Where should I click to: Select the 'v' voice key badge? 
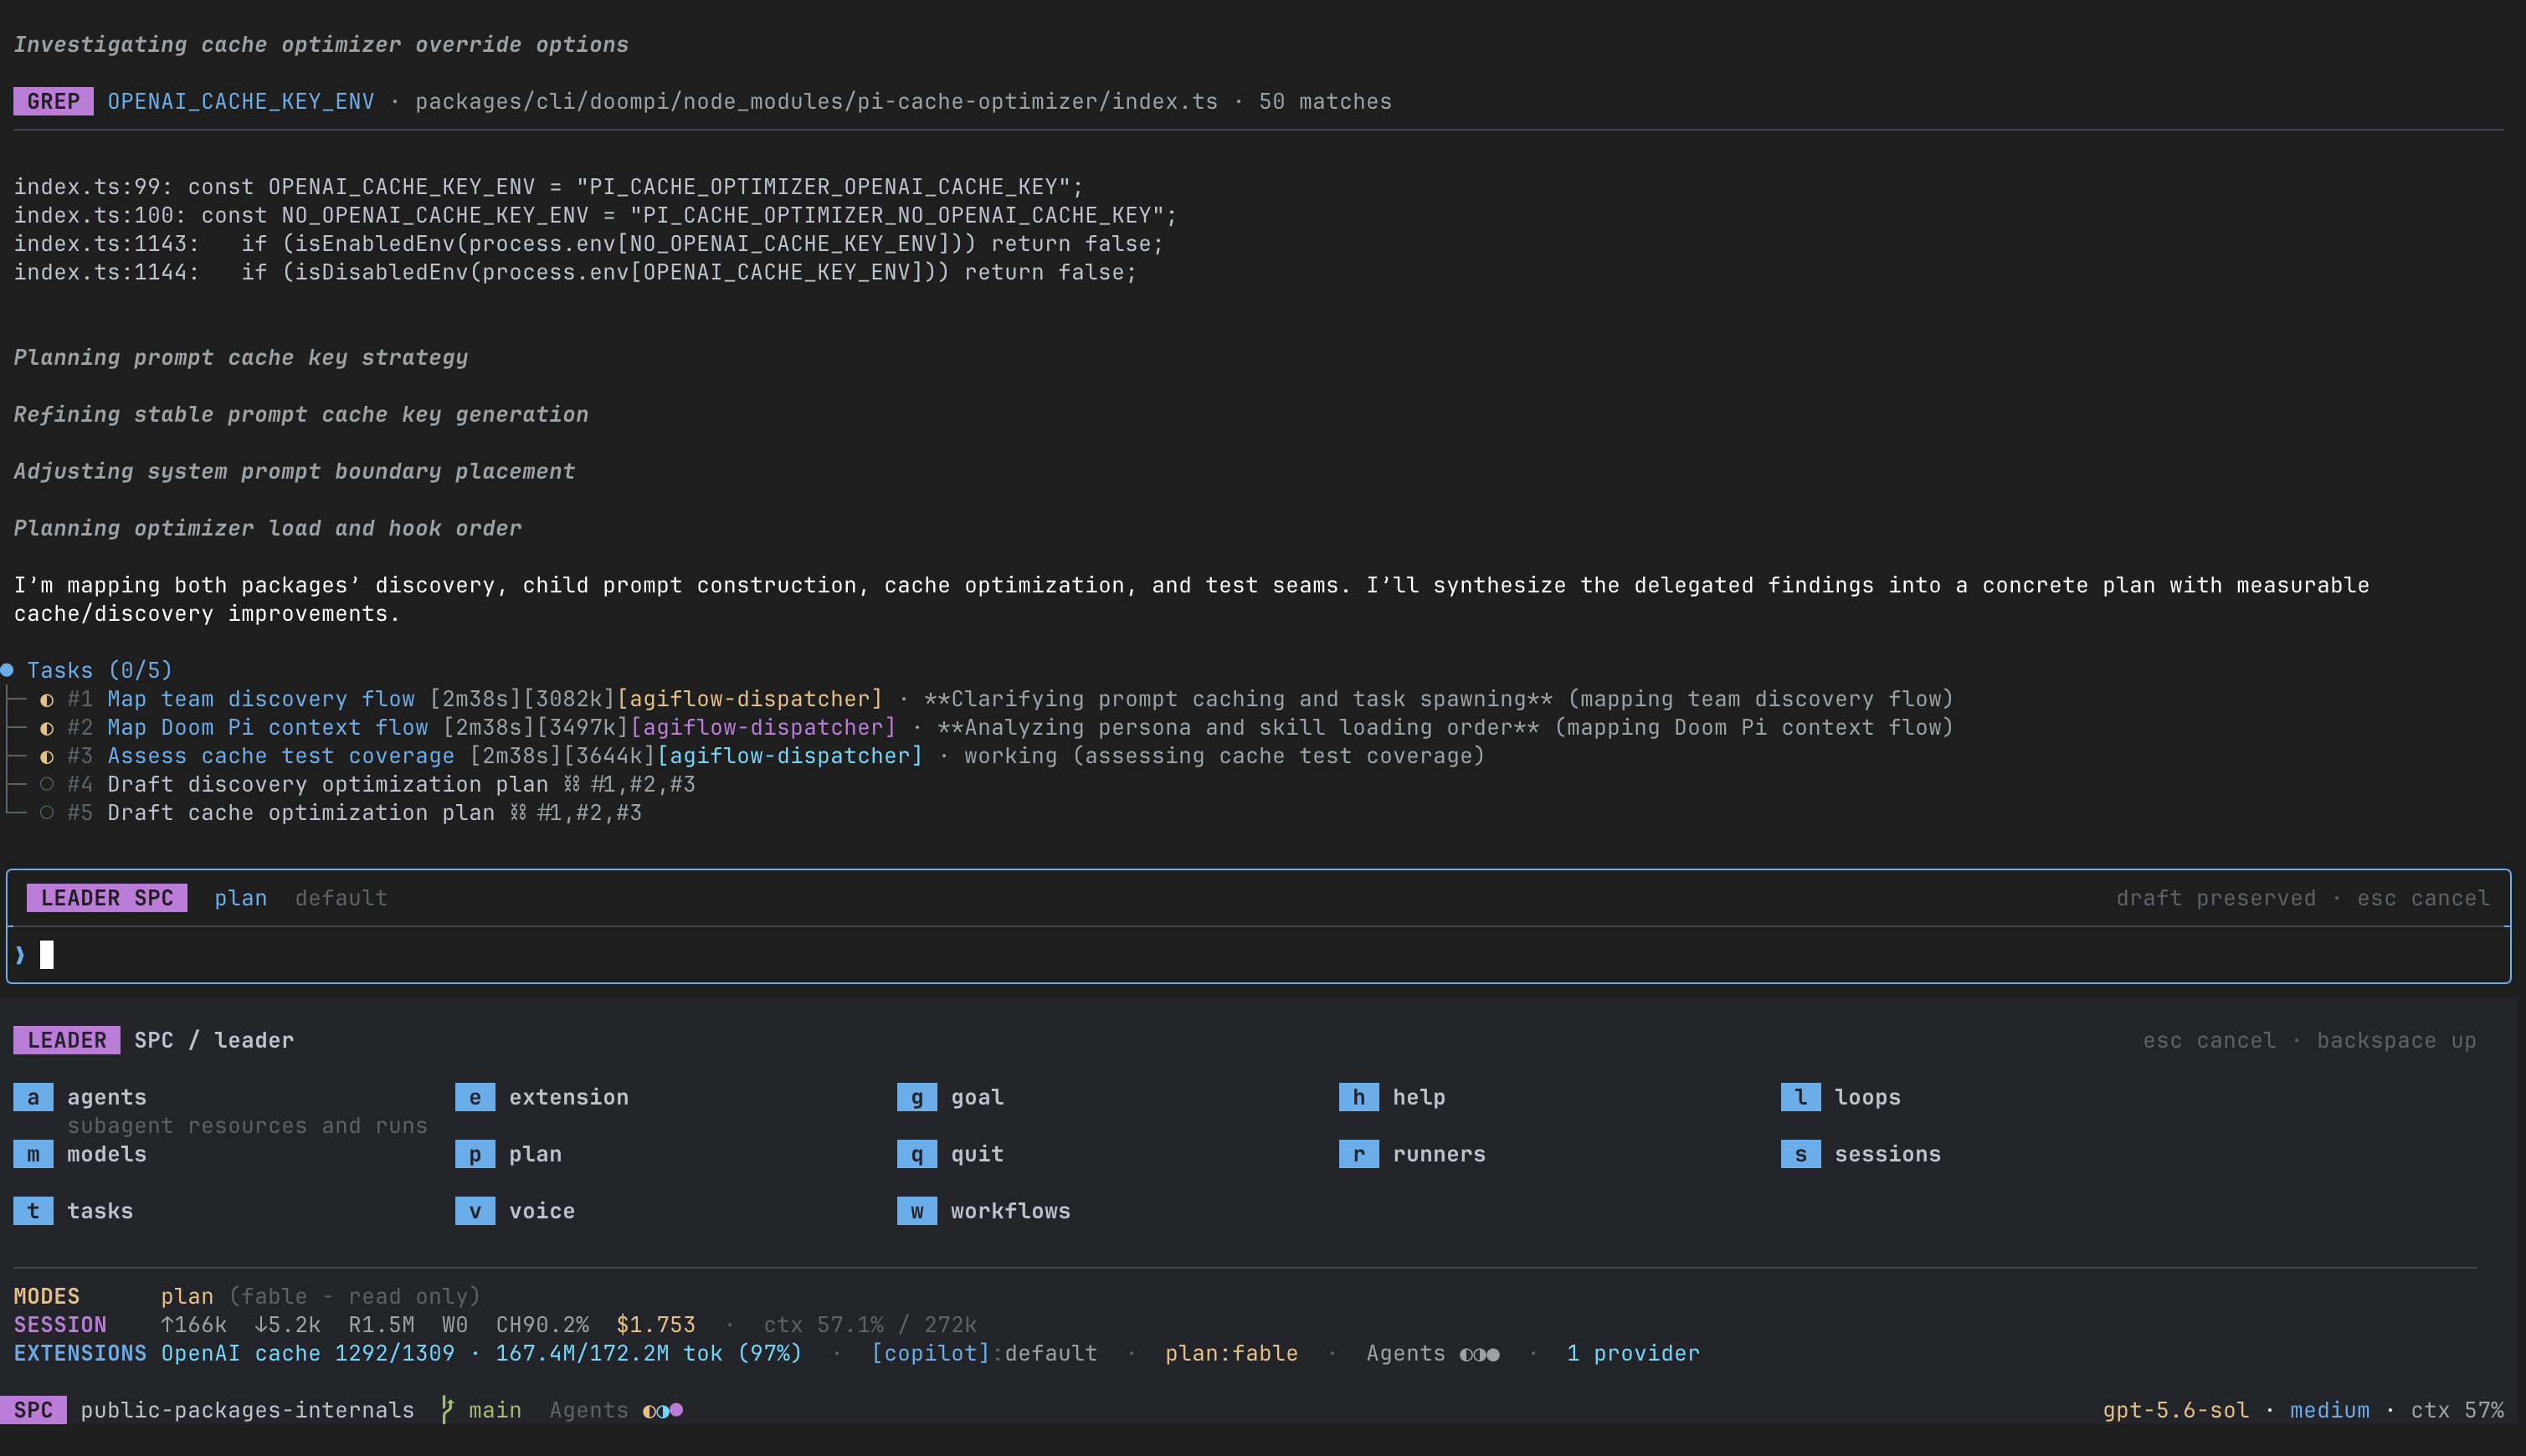[x=475, y=1211]
